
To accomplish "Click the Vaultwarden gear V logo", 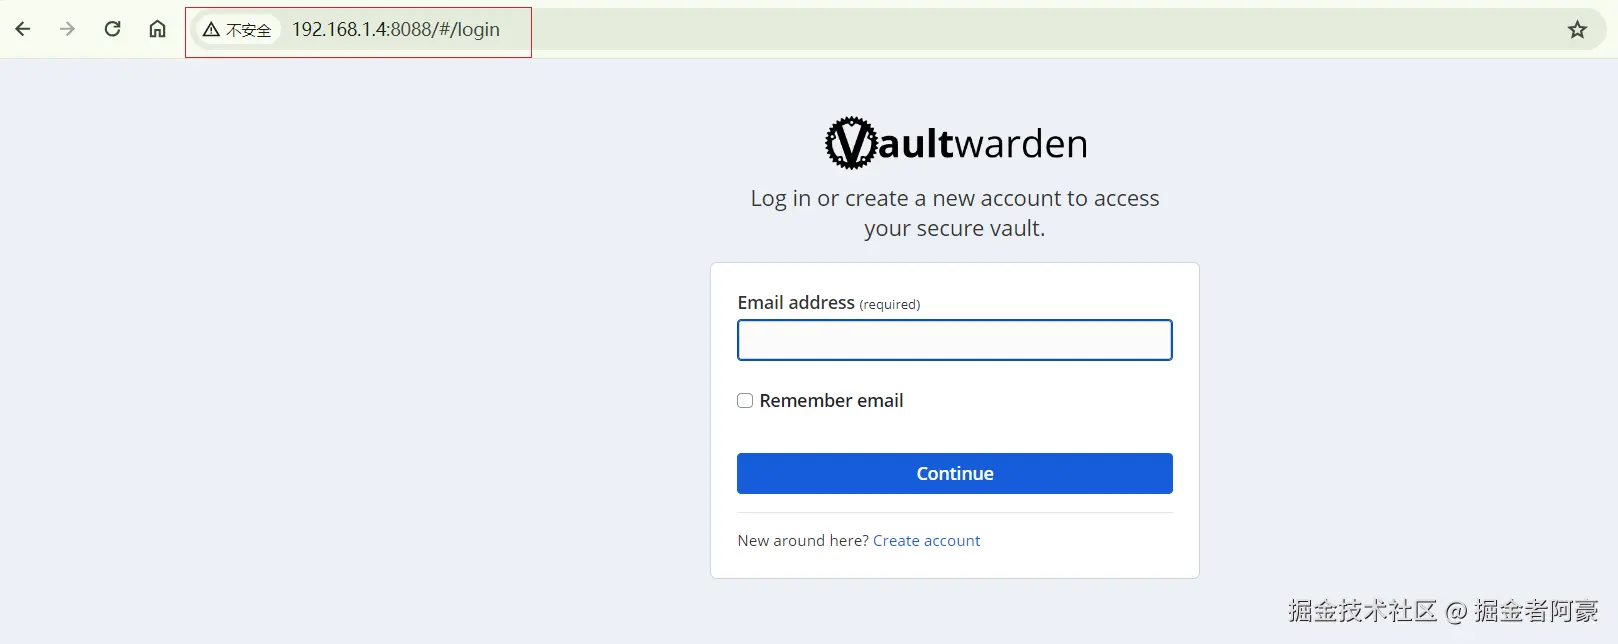I will (851, 143).
